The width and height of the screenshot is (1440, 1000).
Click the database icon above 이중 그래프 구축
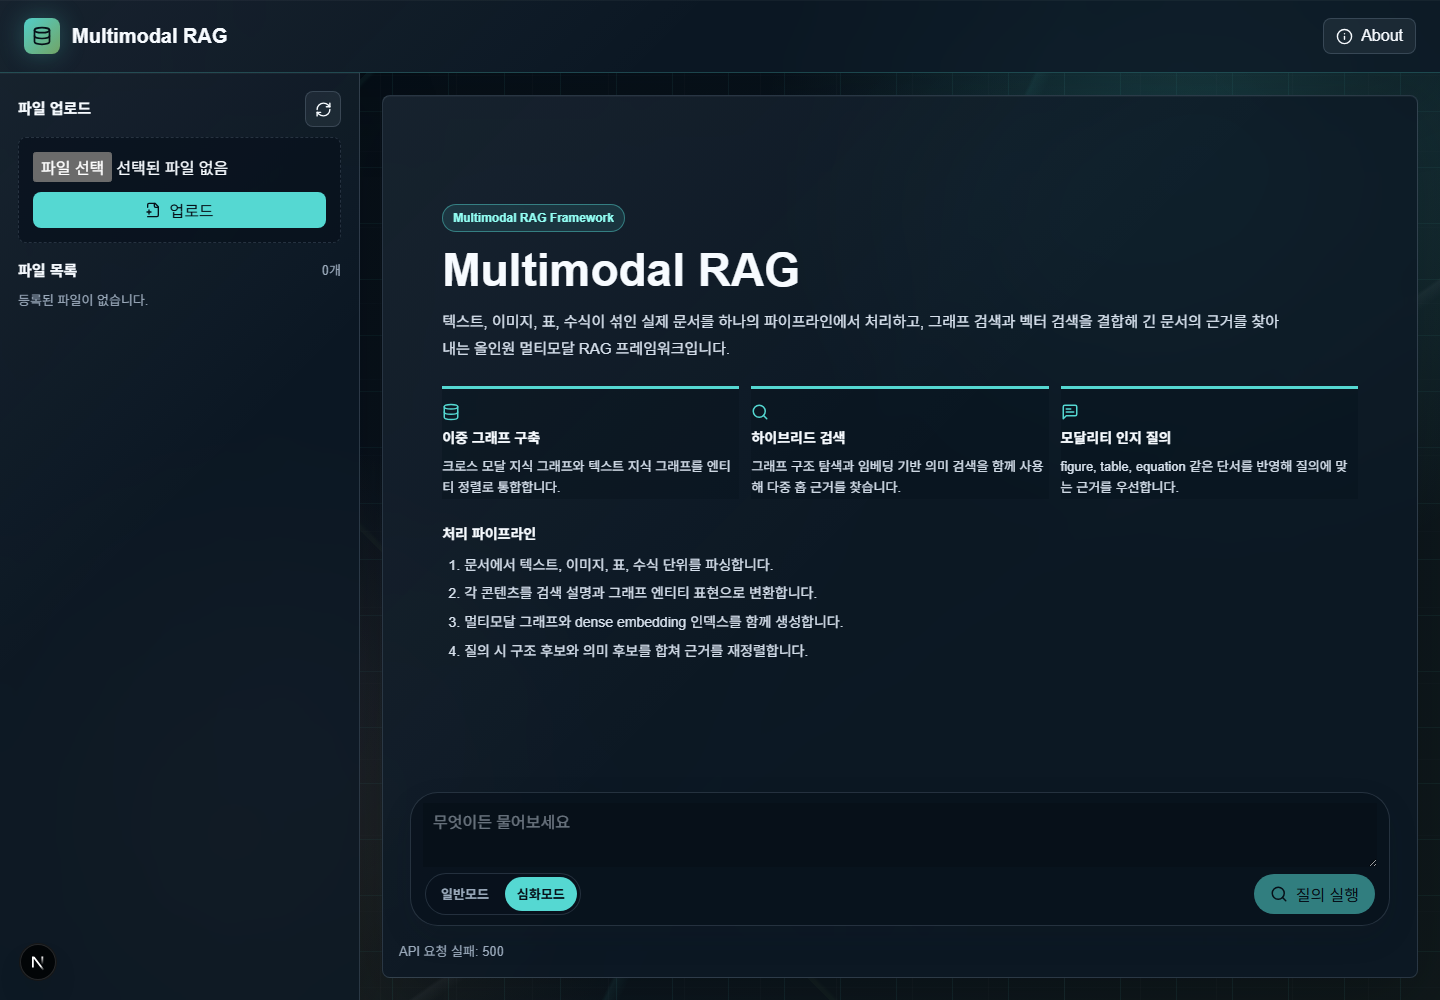451,412
